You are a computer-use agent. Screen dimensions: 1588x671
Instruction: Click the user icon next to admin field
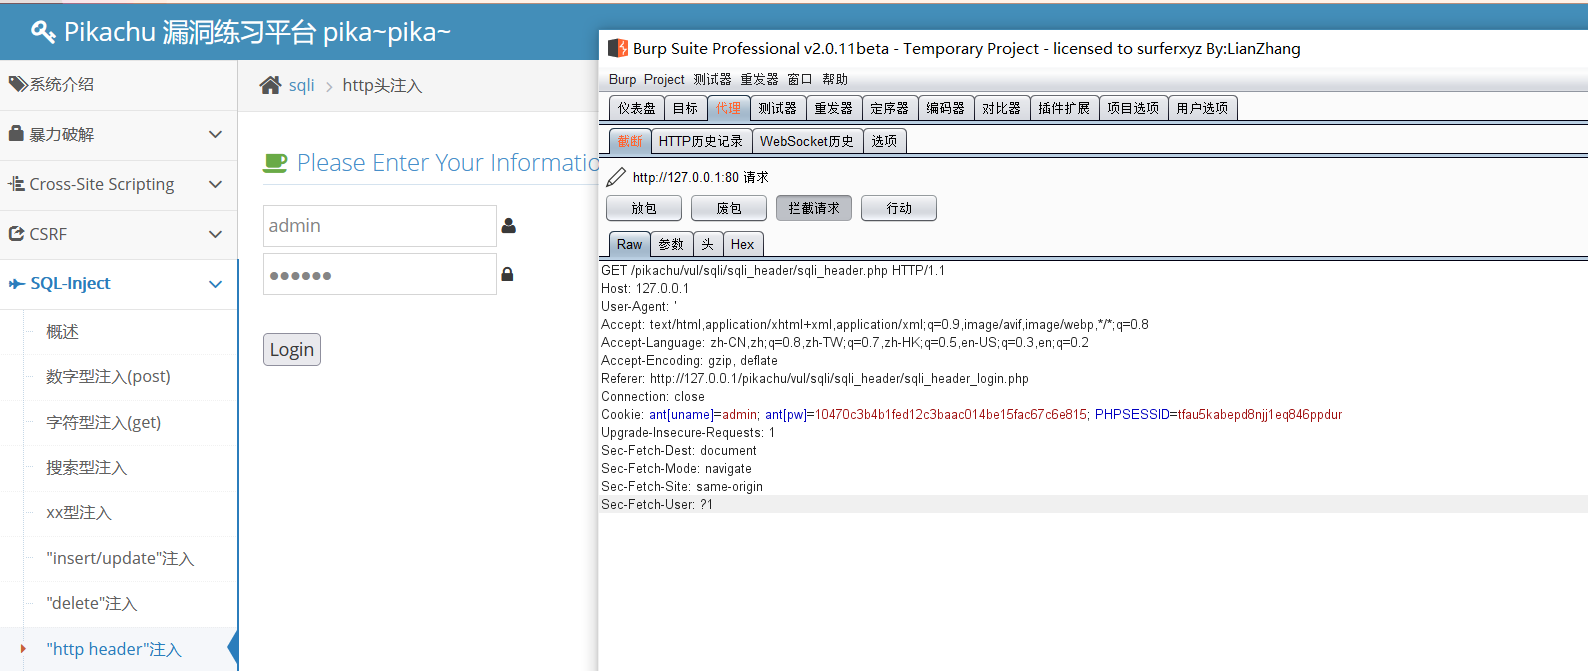(508, 226)
